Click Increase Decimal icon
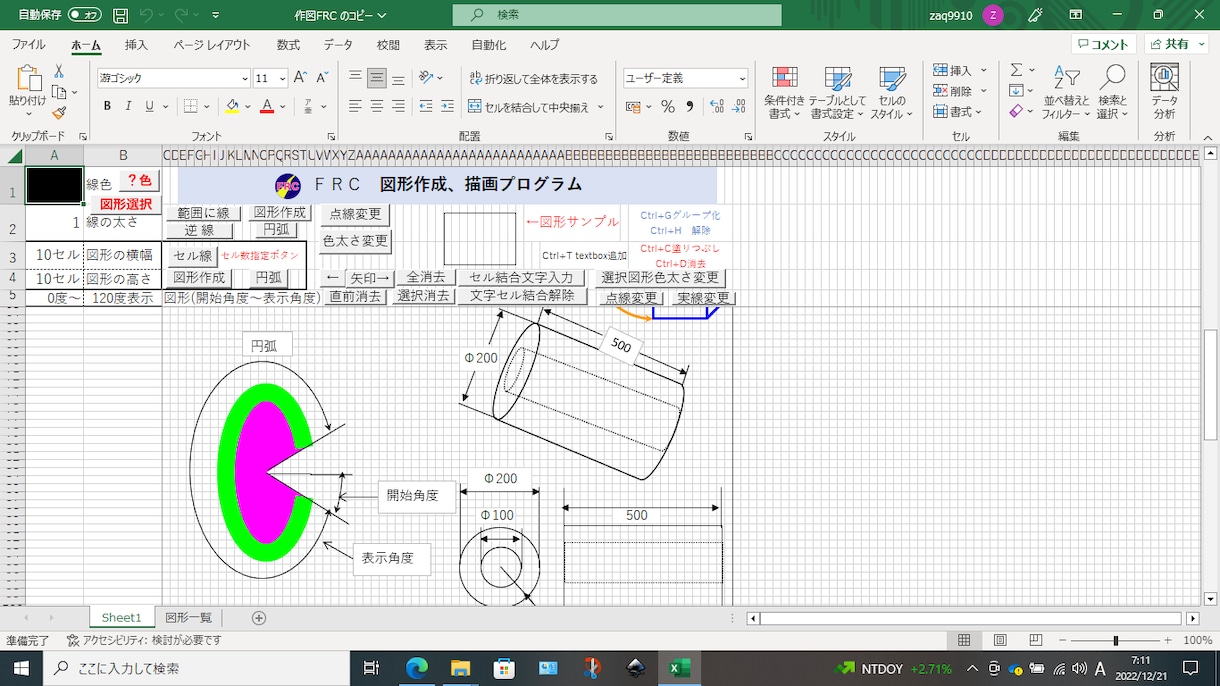 [716, 106]
